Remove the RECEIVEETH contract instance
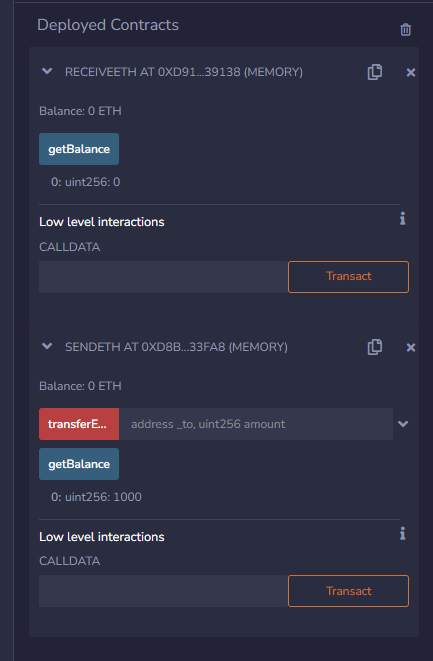The image size is (433, 661). 411,73
